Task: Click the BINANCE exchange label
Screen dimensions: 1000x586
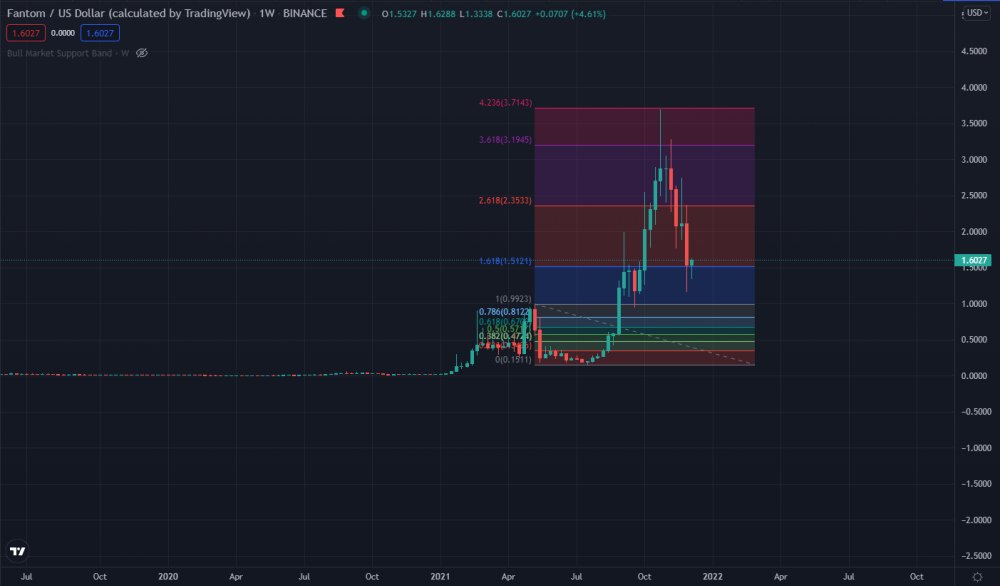Action: pyautogui.click(x=305, y=13)
